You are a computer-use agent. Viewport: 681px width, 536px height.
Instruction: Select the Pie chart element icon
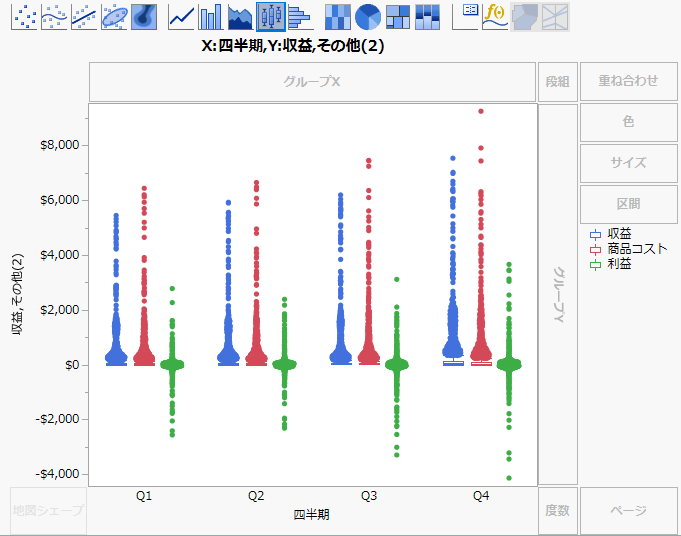click(x=368, y=17)
